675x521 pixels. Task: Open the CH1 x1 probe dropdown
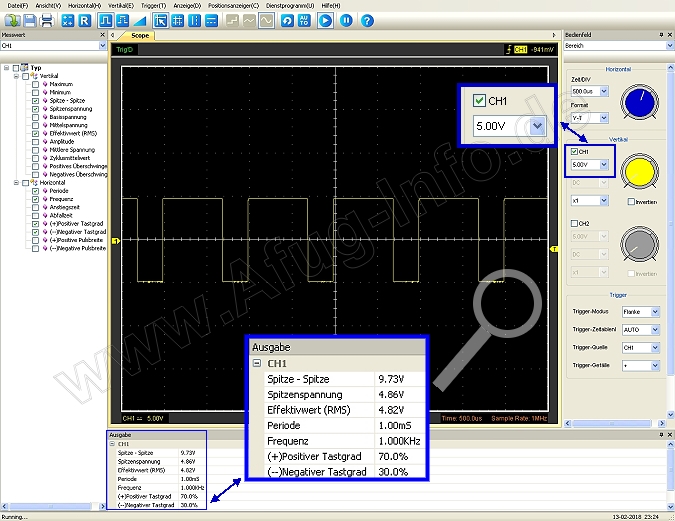[604, 200]
